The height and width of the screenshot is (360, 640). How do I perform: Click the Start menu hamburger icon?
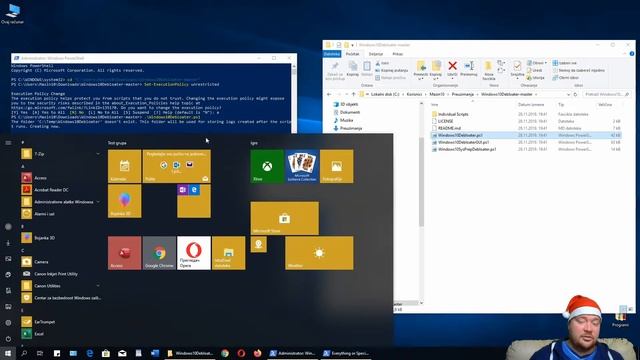[8, 143]
